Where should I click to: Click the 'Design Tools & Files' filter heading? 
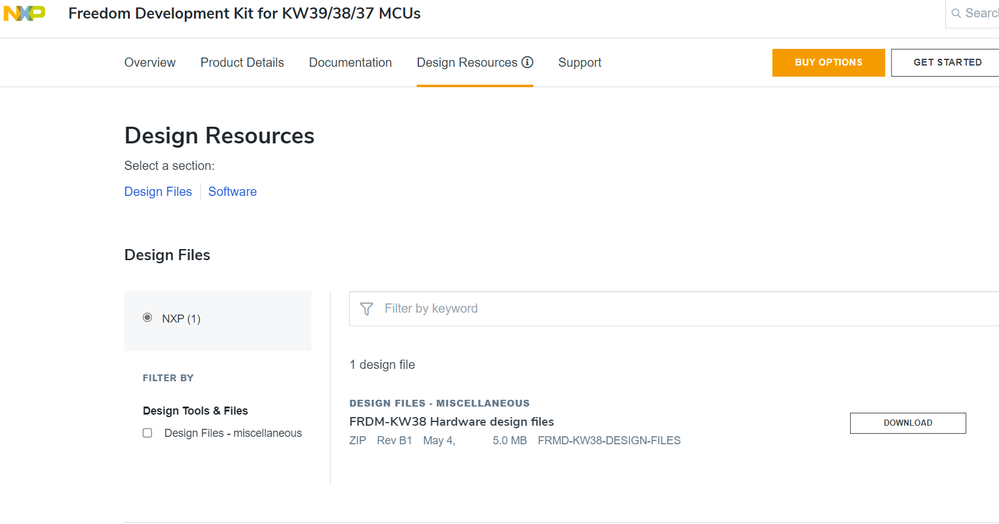click(x=195, y=411)
